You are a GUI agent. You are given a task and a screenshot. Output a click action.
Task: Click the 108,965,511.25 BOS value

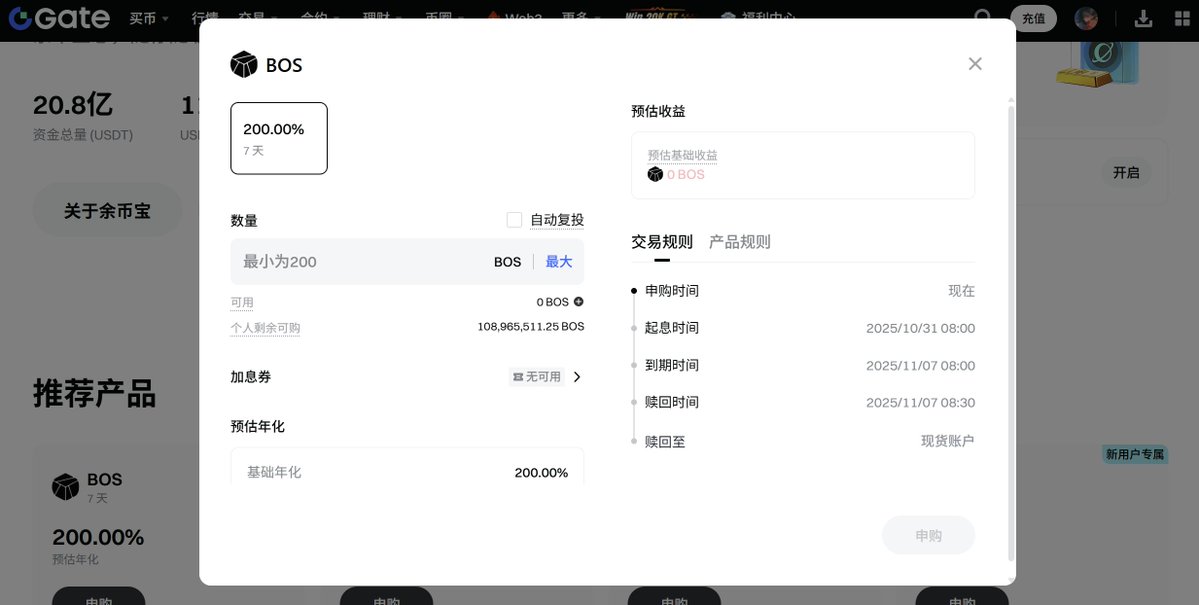point(531,327)
